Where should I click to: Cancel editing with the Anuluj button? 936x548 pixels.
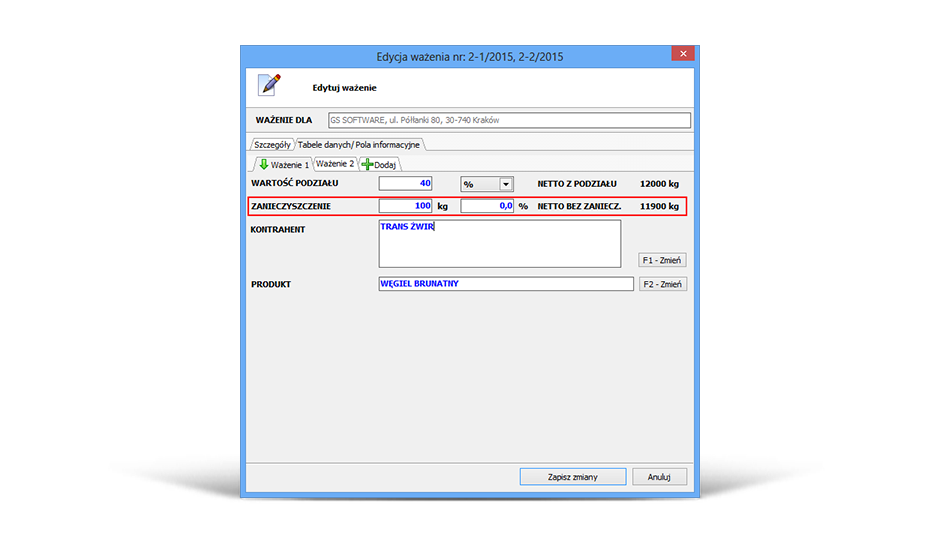(658, 477)
